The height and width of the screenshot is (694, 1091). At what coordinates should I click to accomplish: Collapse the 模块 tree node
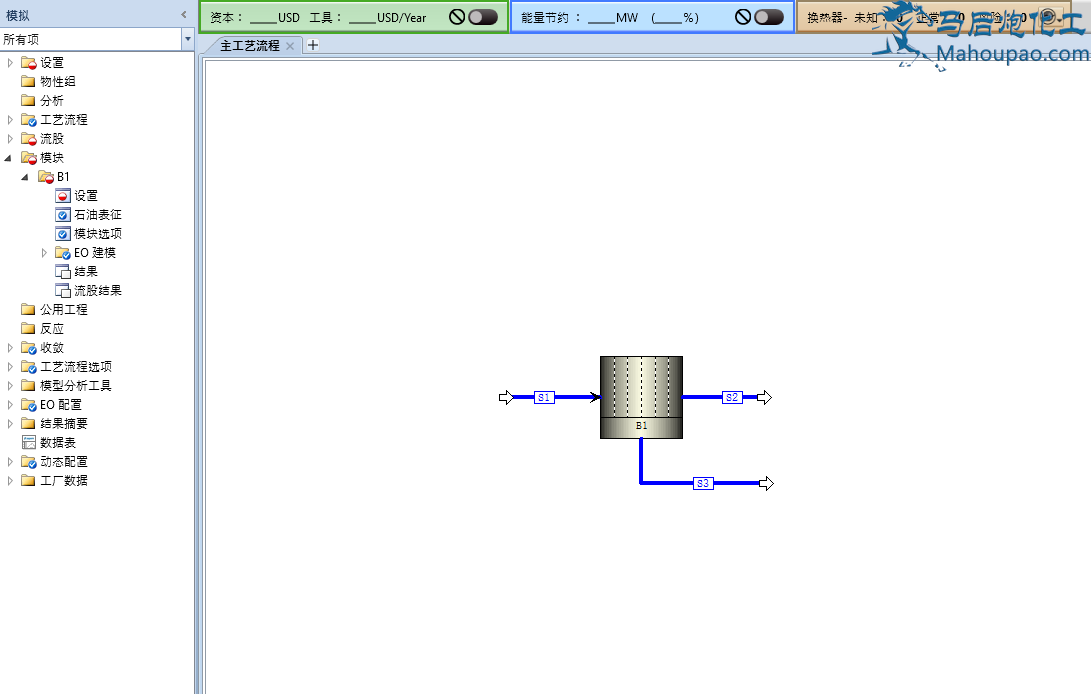point(10,158)
